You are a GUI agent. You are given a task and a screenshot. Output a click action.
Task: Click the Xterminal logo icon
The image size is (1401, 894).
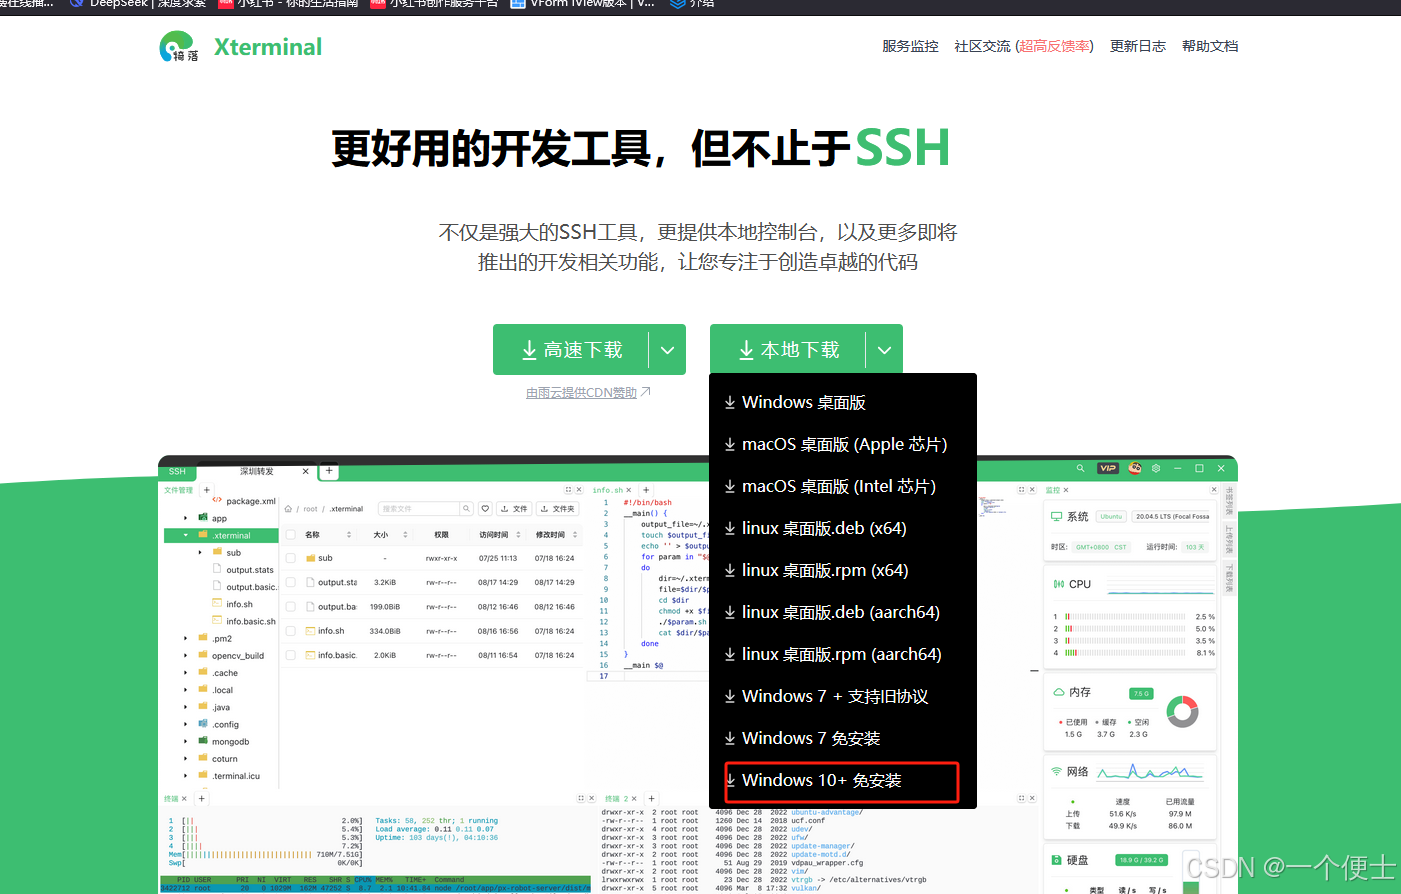click(x=179, y=46)
